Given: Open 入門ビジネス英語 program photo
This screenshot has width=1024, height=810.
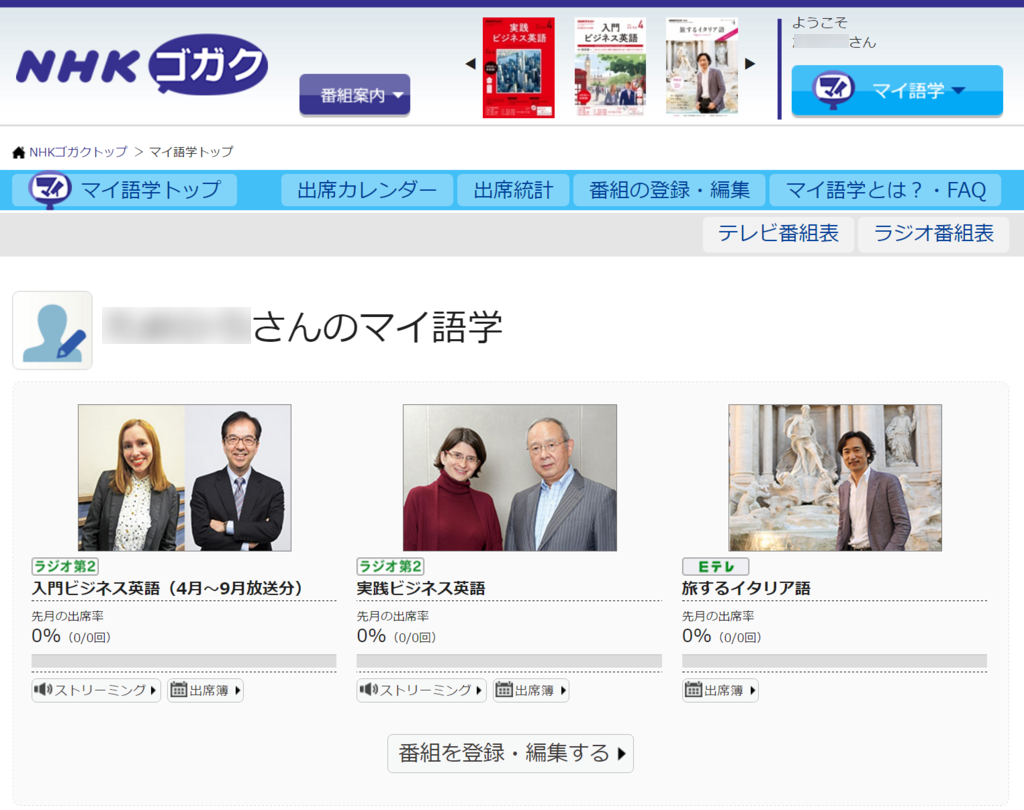Looking at the screenshot, I should 185,478.
